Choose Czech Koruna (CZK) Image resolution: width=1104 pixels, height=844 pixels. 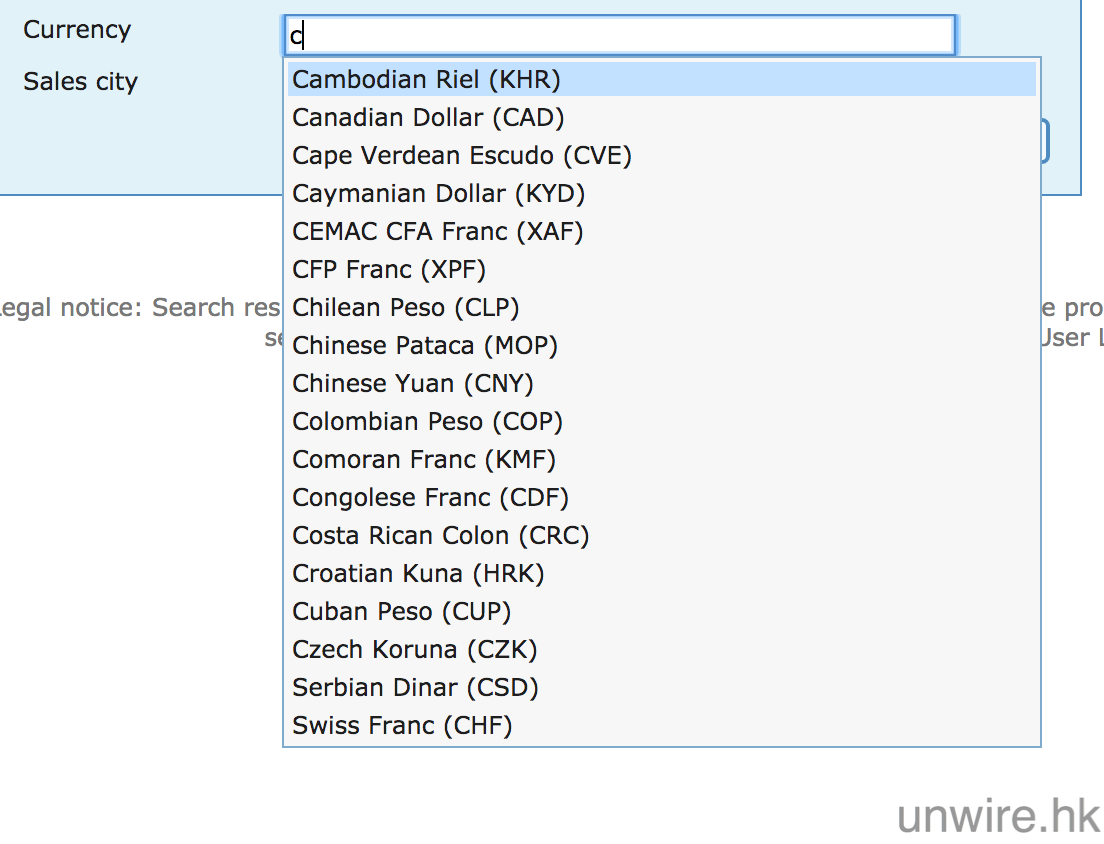click(414, 650)
